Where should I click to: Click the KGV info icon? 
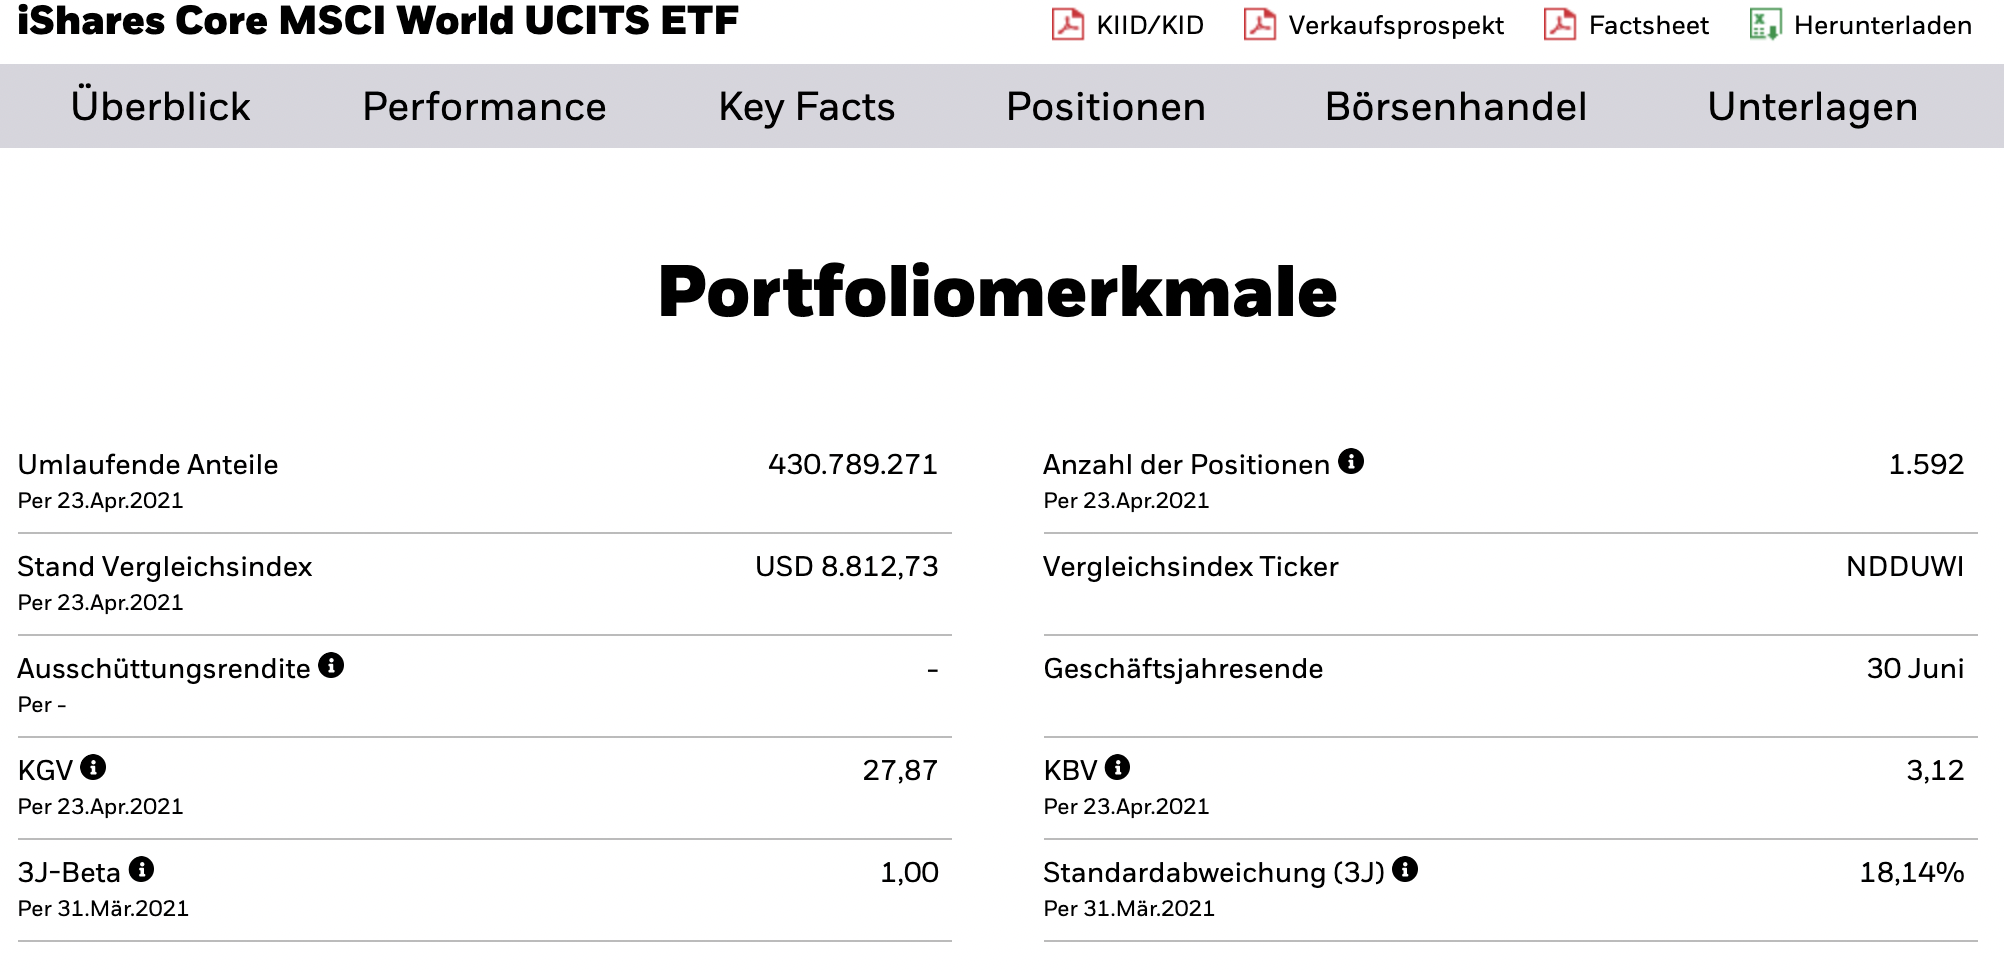(x=93, y=767)
